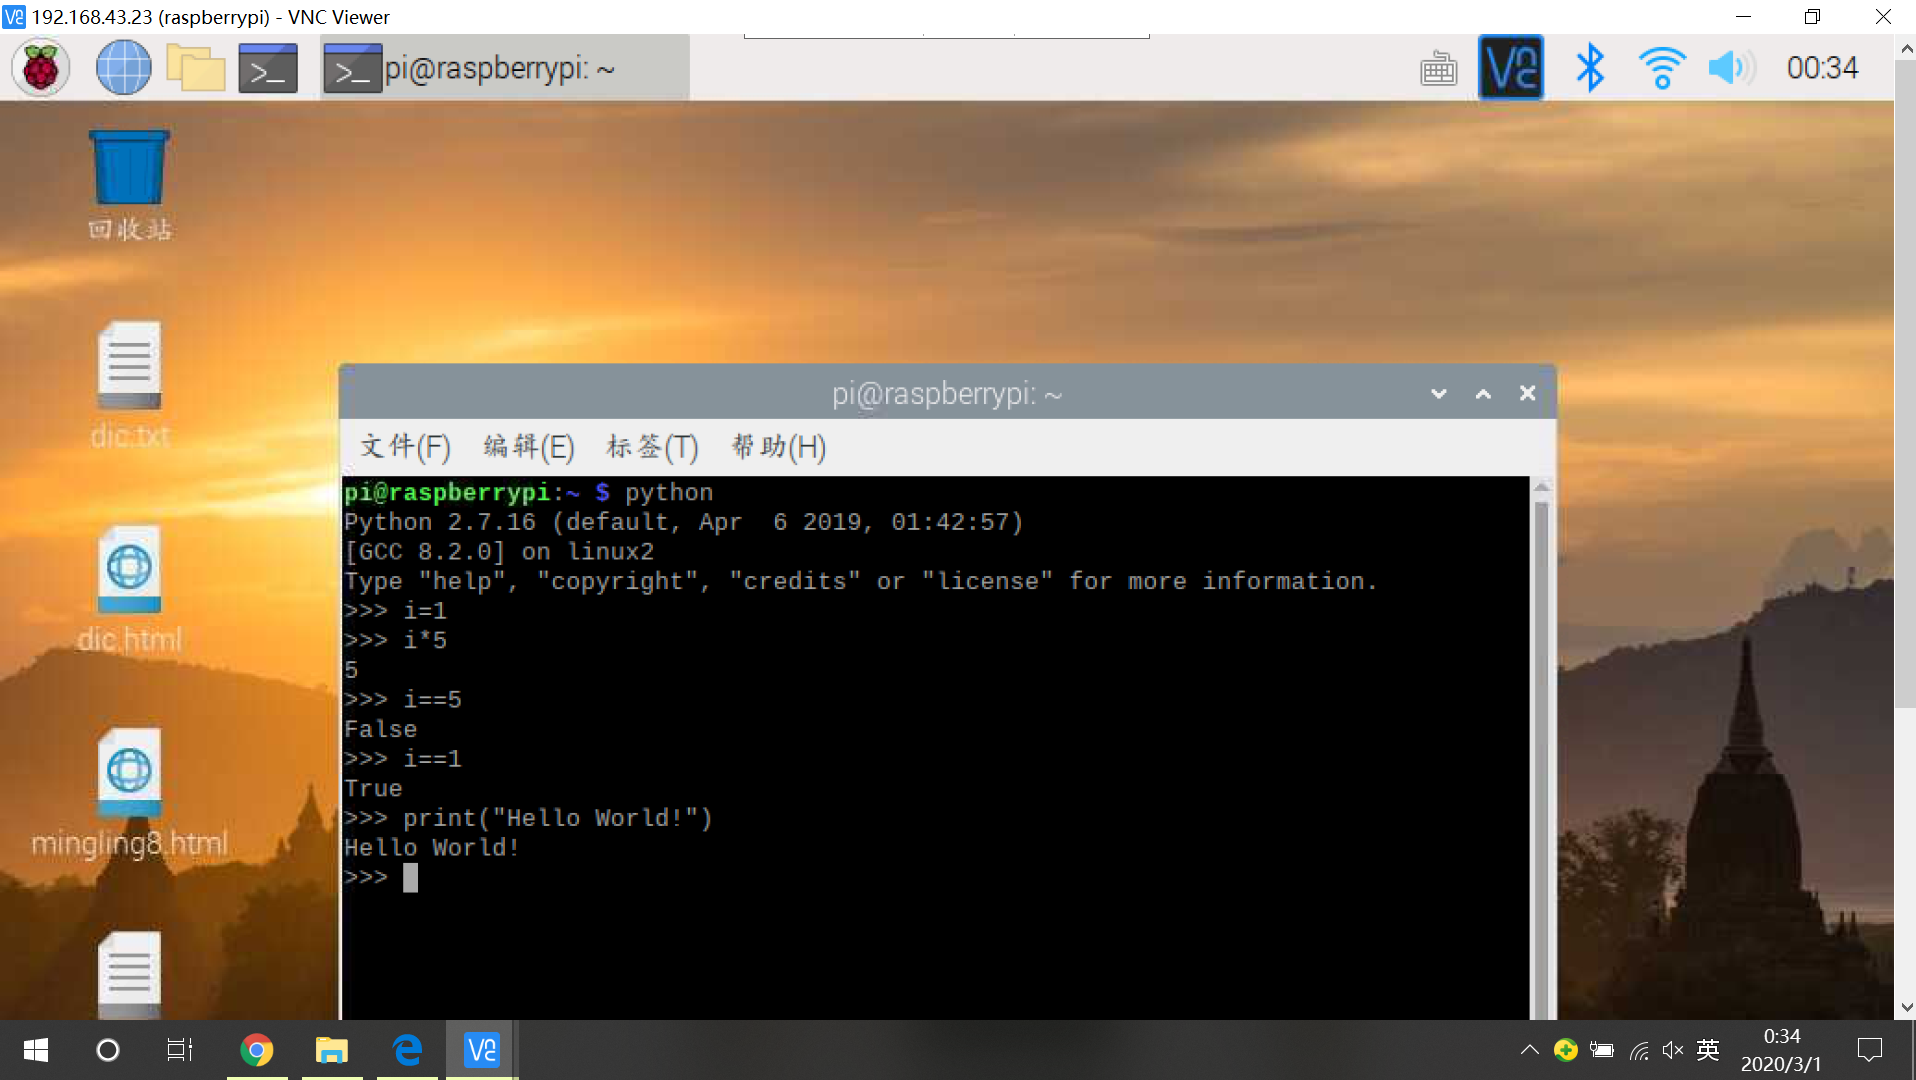The height and width of the screenshot is (1080, 1916).
Task: Show hidden icons in Windows tray
Action: 1529,1050
